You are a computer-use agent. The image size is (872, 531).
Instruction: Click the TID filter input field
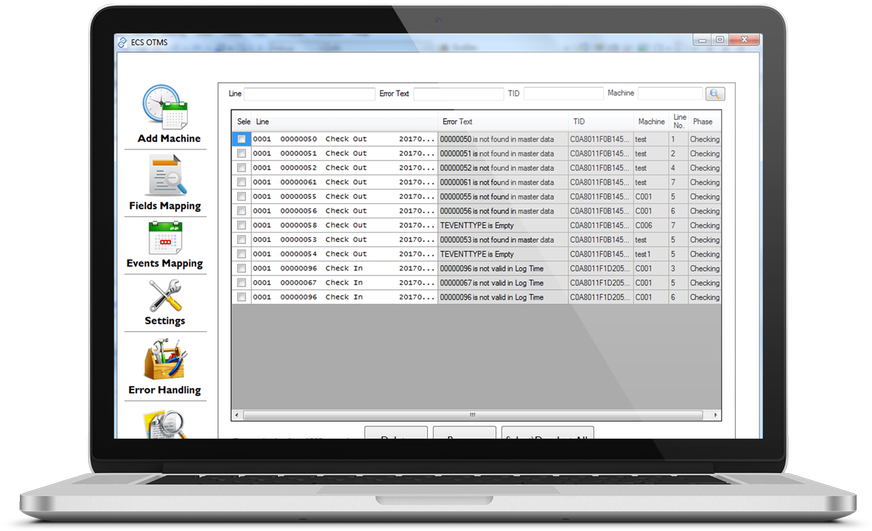563,94
